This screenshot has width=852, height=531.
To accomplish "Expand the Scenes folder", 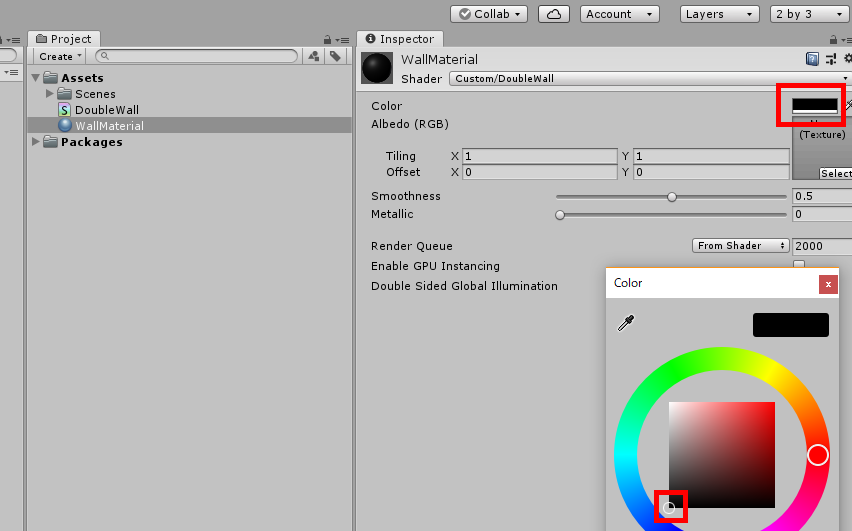I will click(x=49, y=93).
